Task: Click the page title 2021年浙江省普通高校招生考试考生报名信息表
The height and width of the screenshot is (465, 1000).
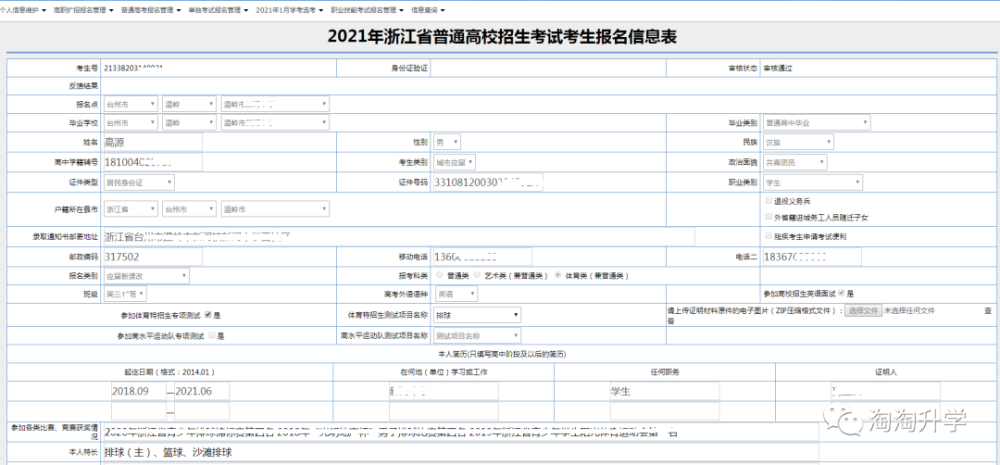Action: 502,37
